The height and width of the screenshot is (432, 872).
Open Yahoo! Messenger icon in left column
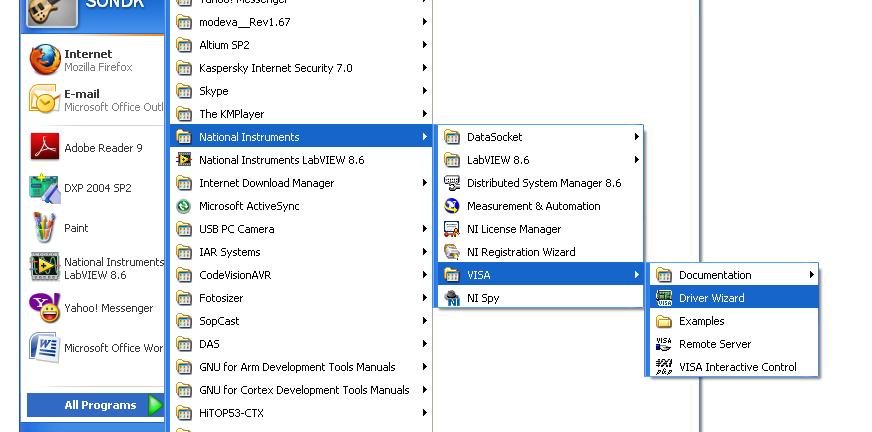[x=44, y=307]
